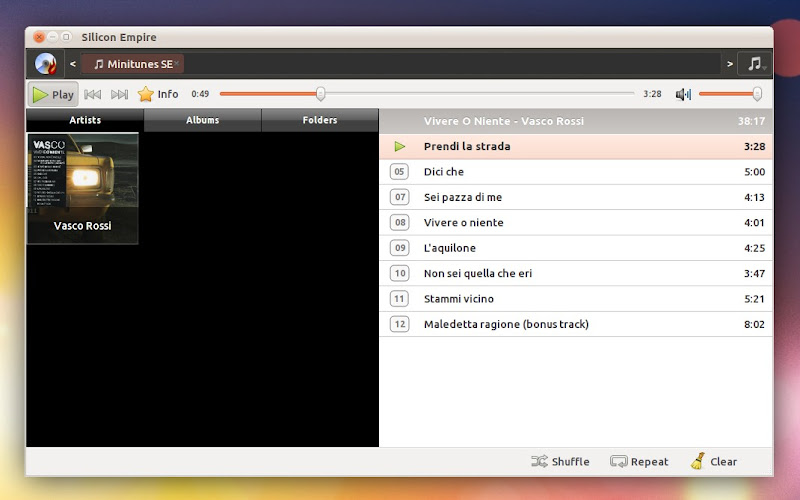800x500 pixels.
Task: Click the Play button
Action: 53,94
